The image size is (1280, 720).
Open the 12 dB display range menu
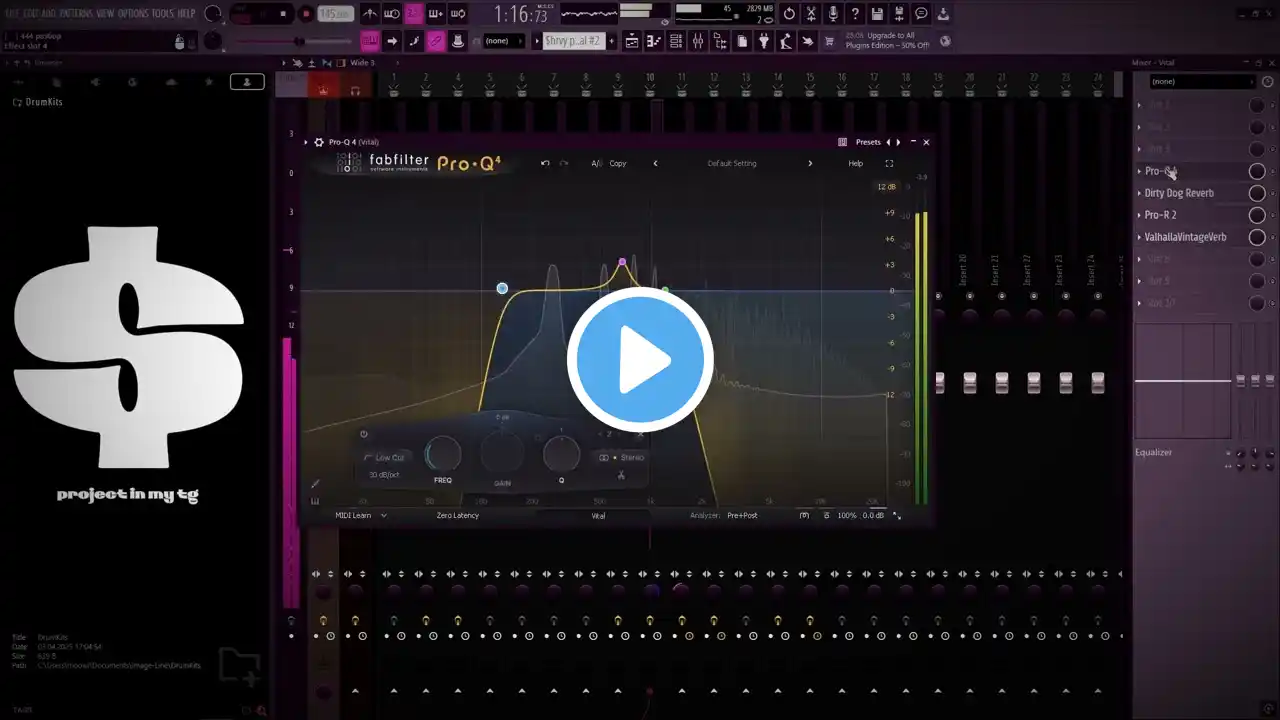pos(886,187)
